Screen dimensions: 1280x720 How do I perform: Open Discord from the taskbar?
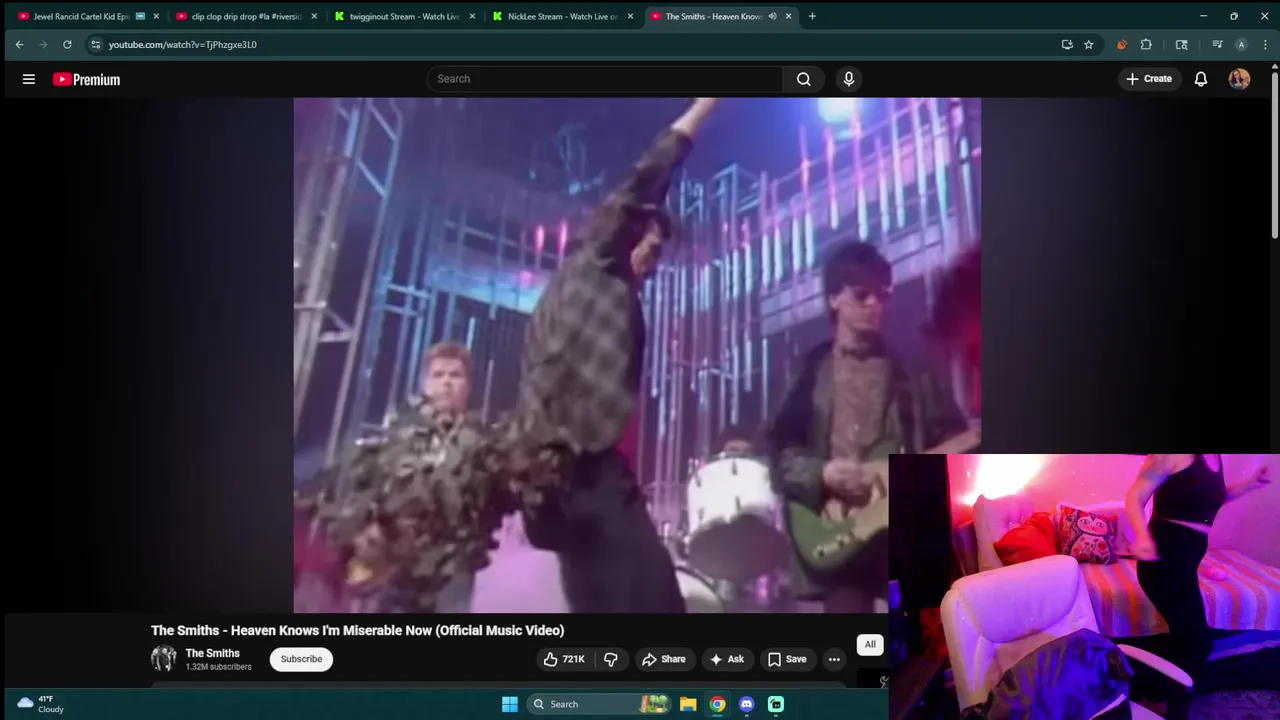click(x=746, y=704)
